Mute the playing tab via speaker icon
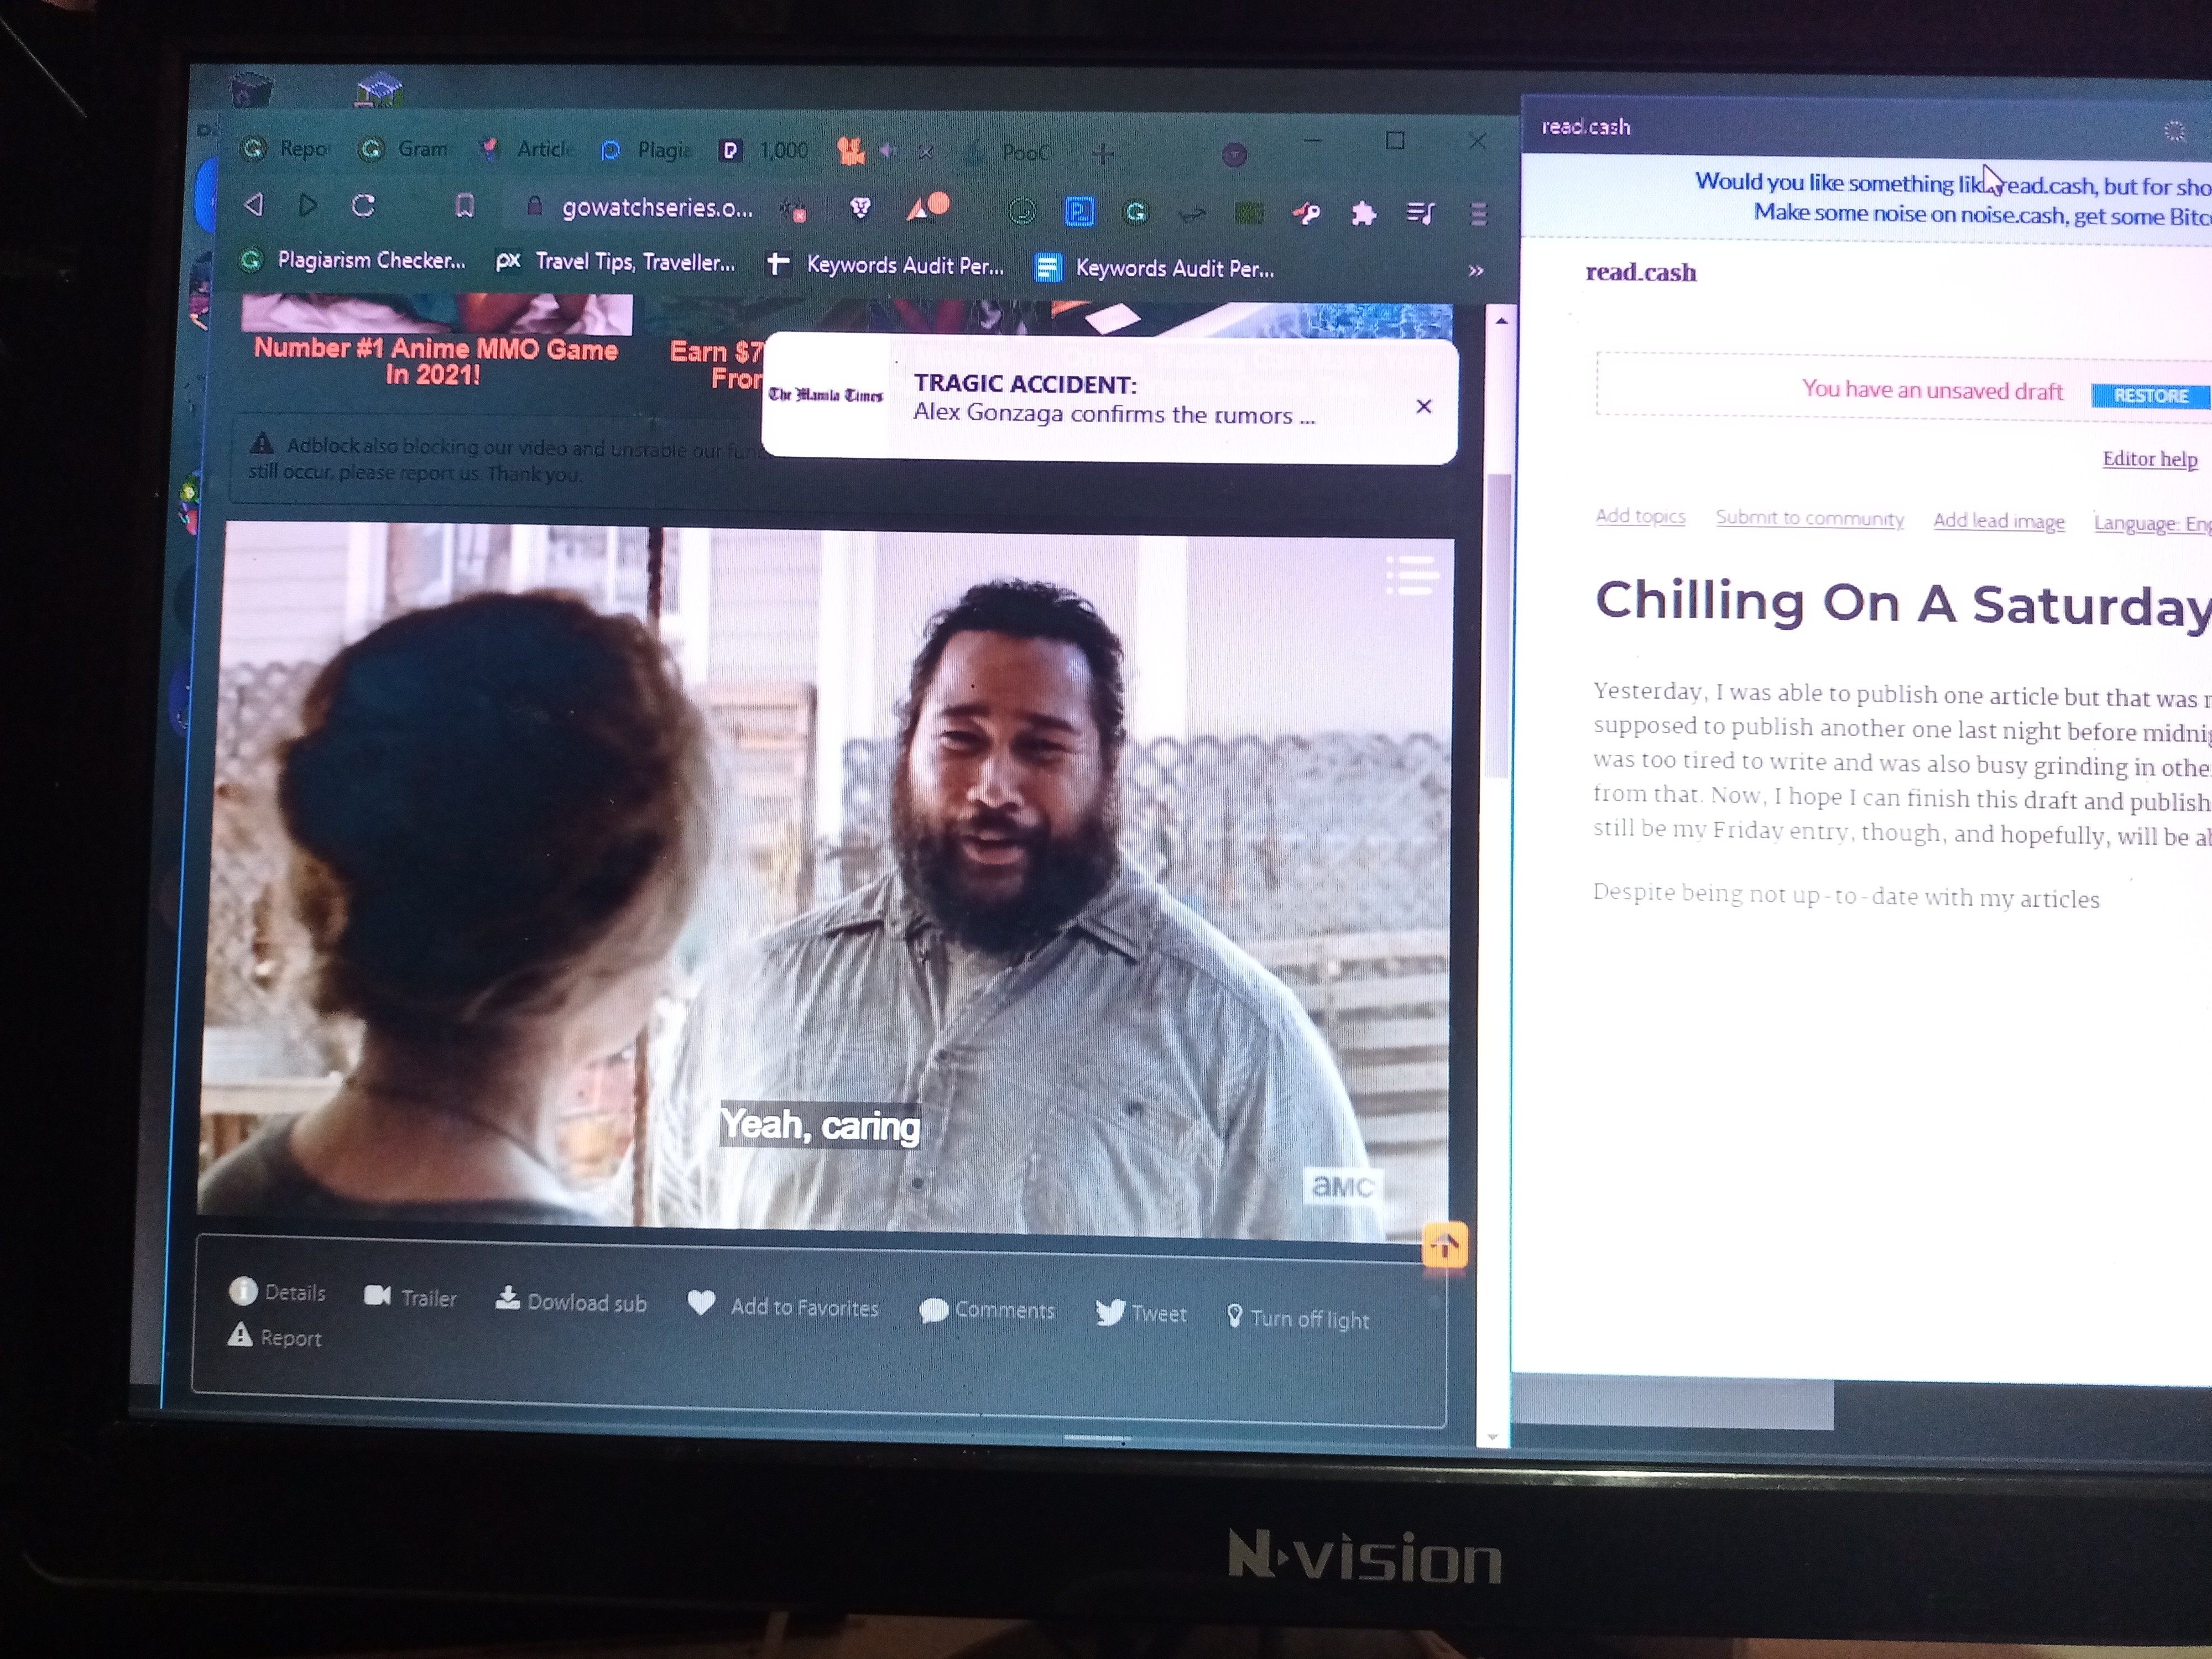This screenshot has height=1659, width=2212. (888, 151)
